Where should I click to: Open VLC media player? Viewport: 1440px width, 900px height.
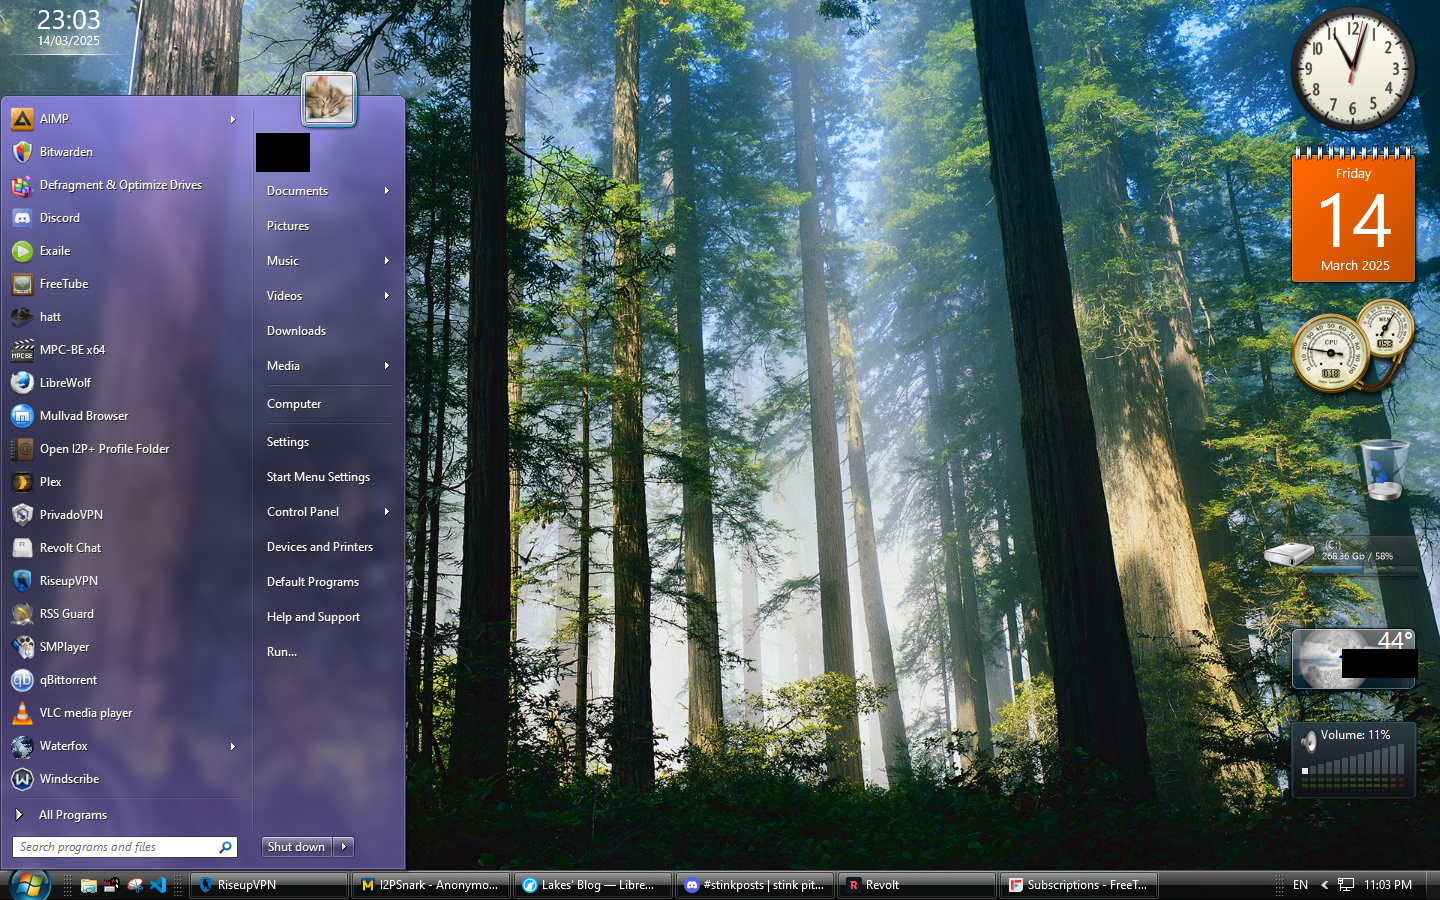85,713
